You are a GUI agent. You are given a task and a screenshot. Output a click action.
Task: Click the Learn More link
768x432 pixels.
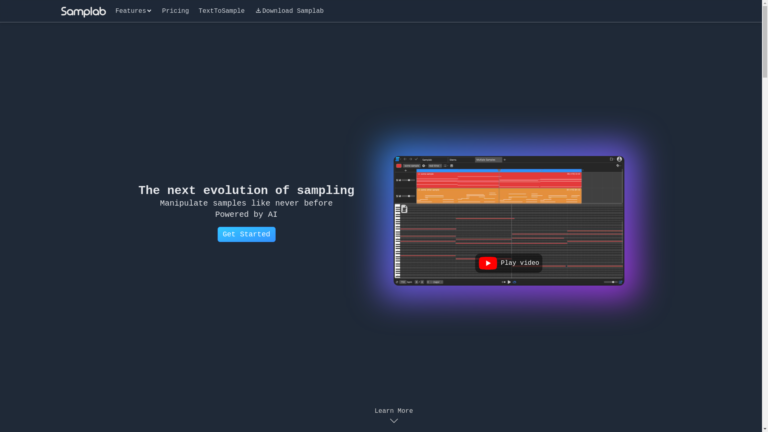[393, 410]
